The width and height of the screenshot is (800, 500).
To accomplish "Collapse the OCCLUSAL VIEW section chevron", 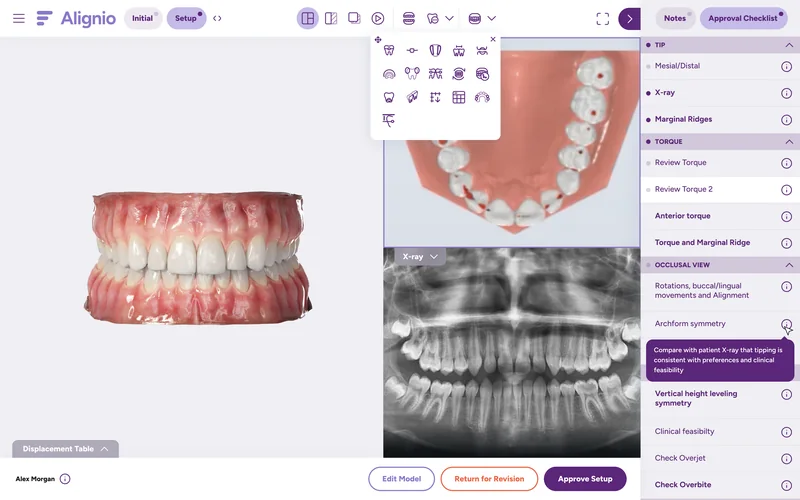I will coord(789,265).
